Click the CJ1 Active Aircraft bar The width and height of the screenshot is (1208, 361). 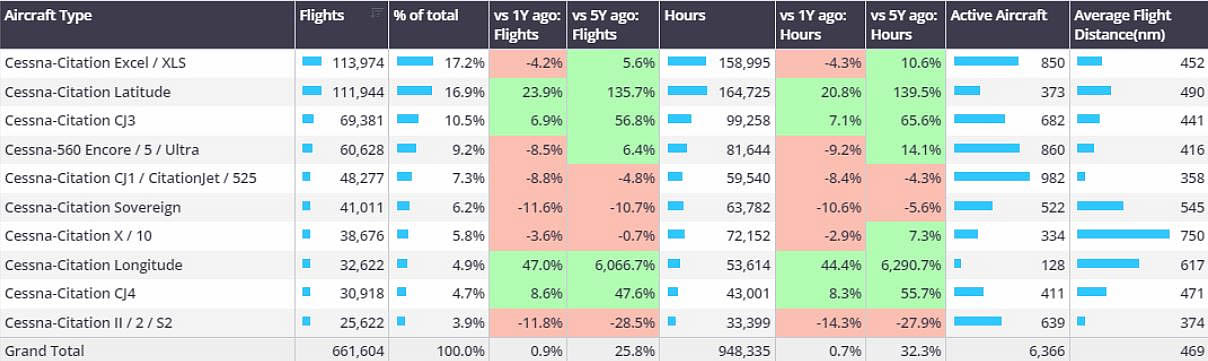[992, 176]
